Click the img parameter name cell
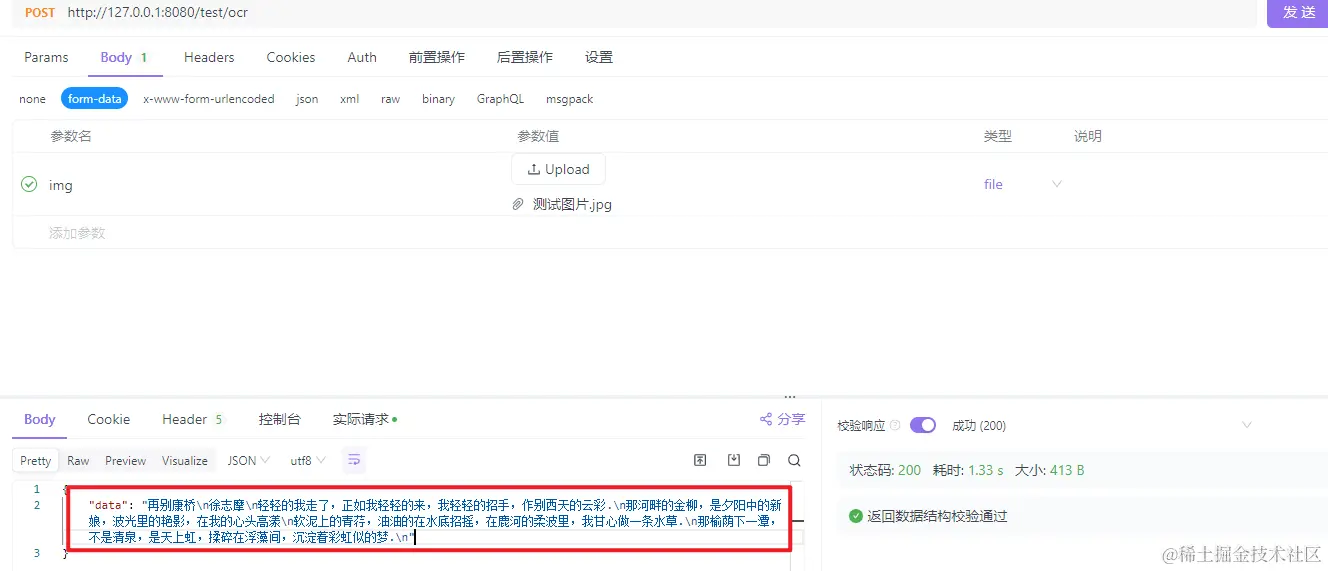 (x=61, y=185)
